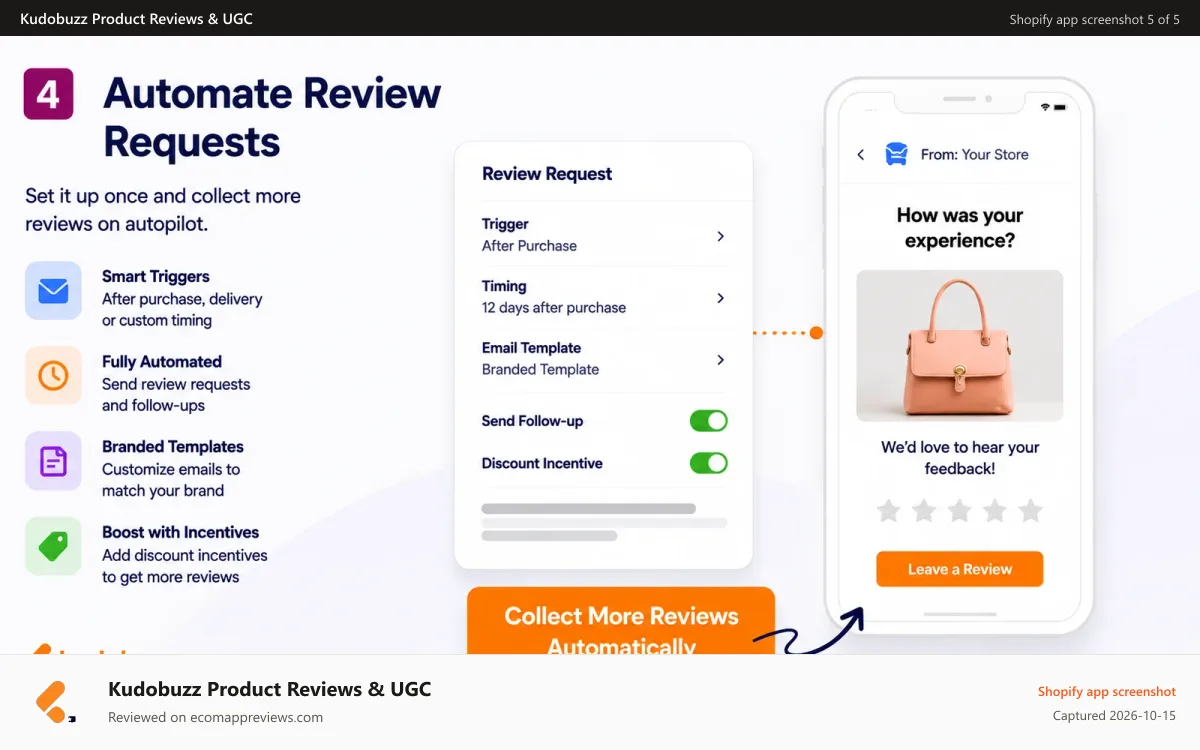The height and width of the screenshot is (750, 1200).
Task: Select the first rating star
Action: pos(888,512)
